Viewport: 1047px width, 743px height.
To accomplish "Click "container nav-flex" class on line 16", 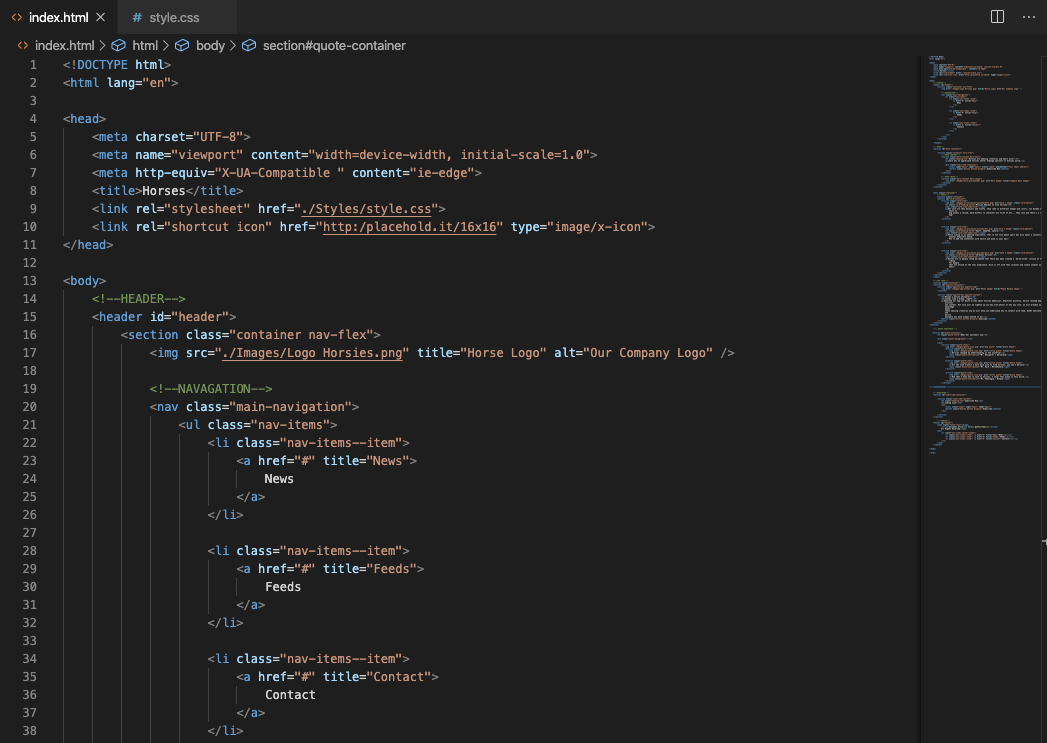I will click(x=301, y=335).
